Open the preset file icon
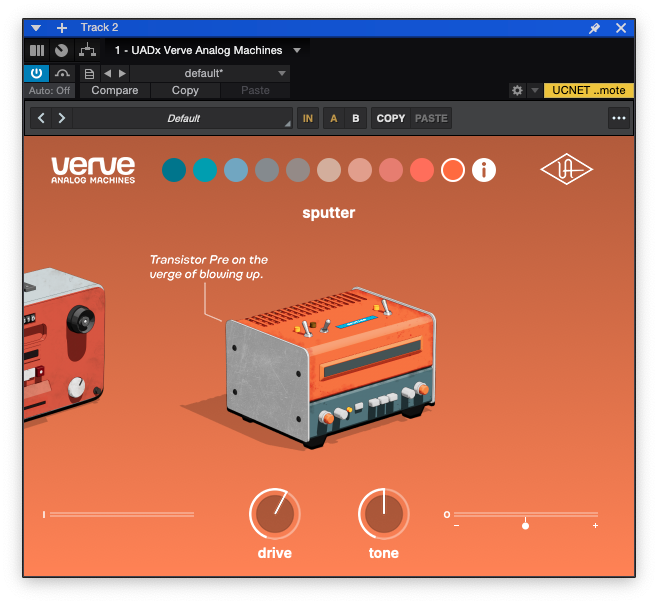Screen dimensions: 658x604 pyautogui.click(x=89, y=74)
